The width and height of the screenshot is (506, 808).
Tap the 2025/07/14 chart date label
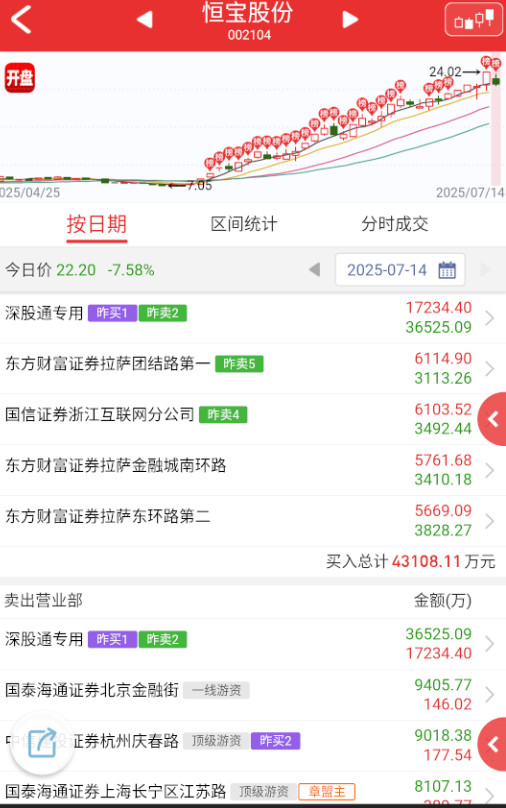pos(470,193)
